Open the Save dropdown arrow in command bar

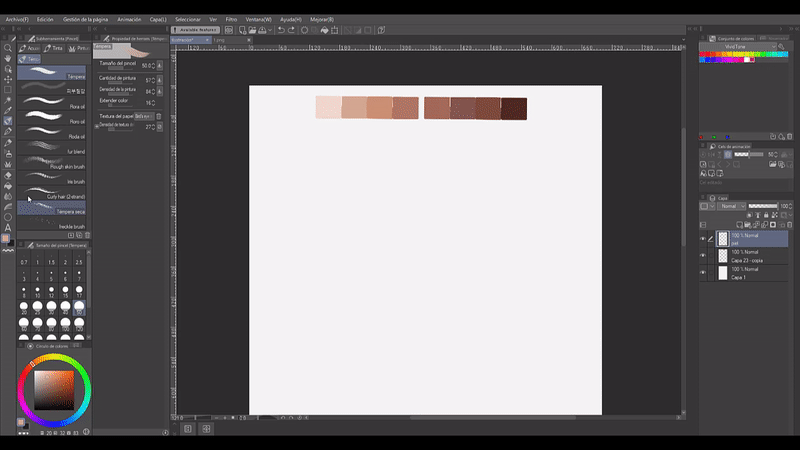tap(270, 30)
